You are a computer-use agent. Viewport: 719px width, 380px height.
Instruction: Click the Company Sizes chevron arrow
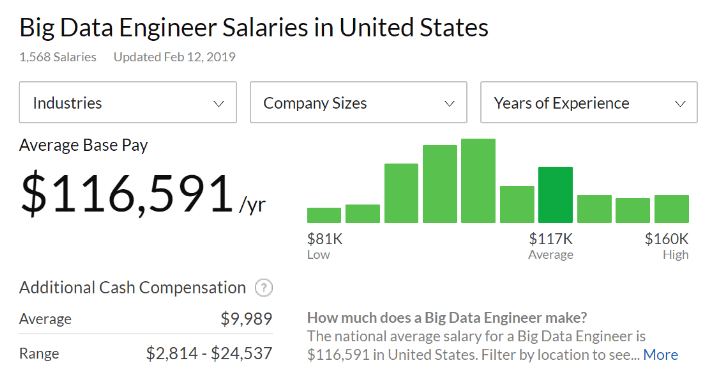coord(449,104)
